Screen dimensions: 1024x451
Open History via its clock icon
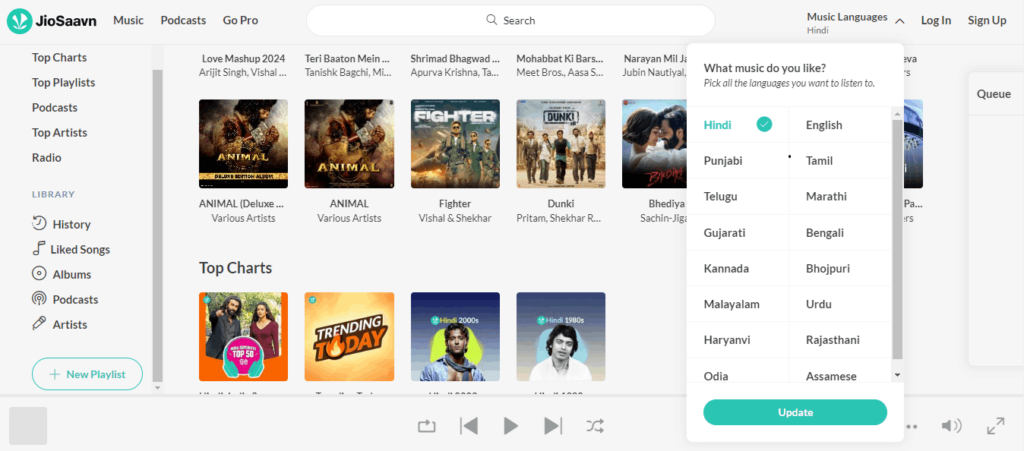(39, 223)
